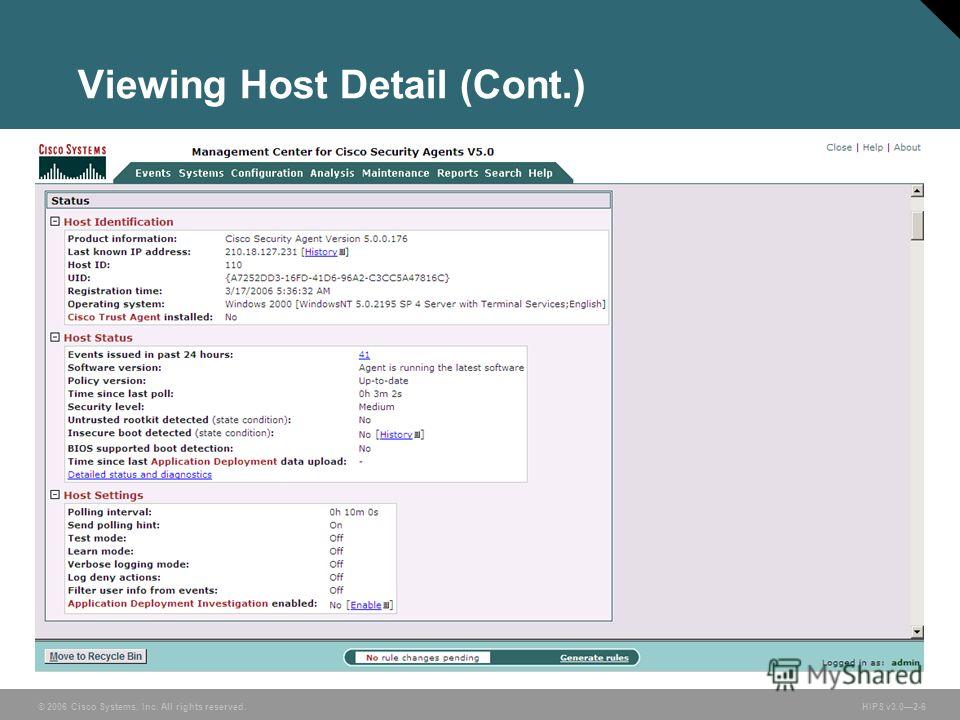This screenshot has width=960, height=720.
Task: Open the Reports menu
Action: 457,173
